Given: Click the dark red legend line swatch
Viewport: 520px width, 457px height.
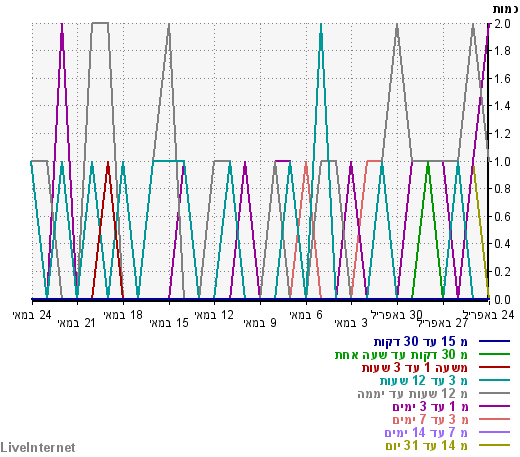Looking at the screenshot, I should (494, 367).
